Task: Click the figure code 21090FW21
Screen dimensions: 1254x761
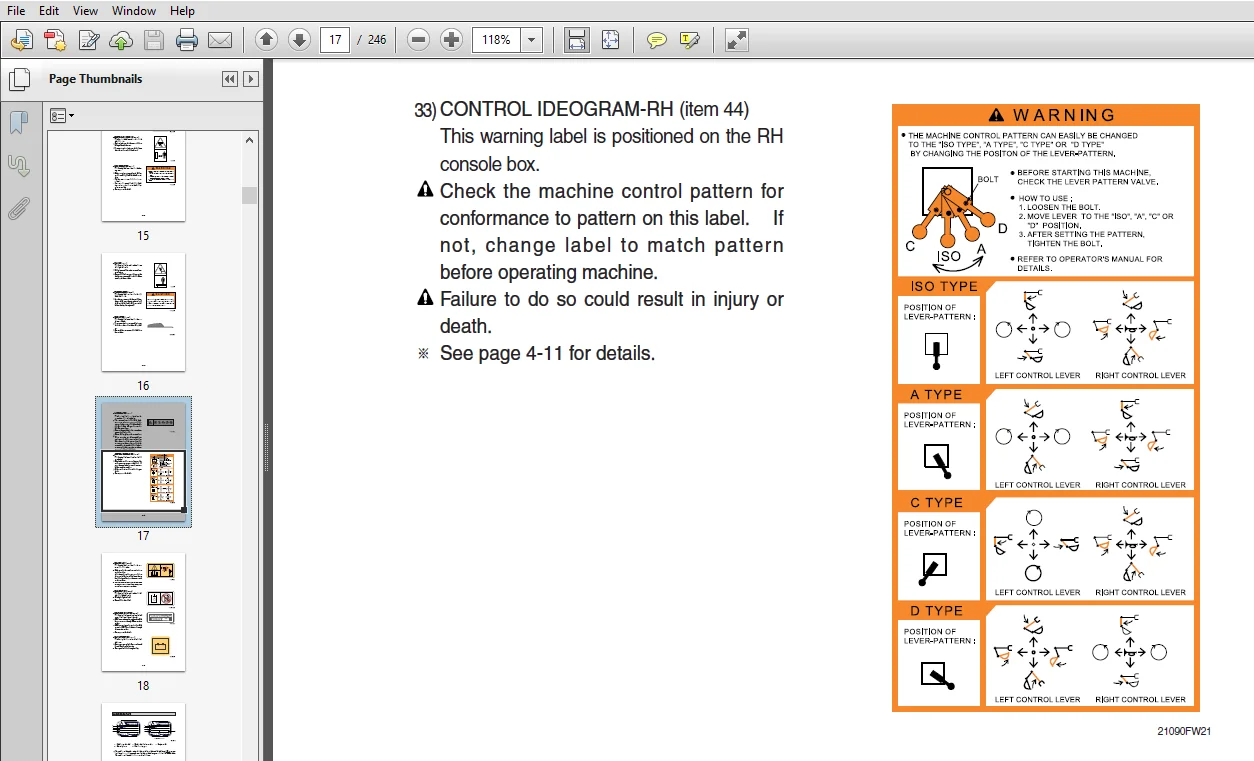Action: [1184, 731]
